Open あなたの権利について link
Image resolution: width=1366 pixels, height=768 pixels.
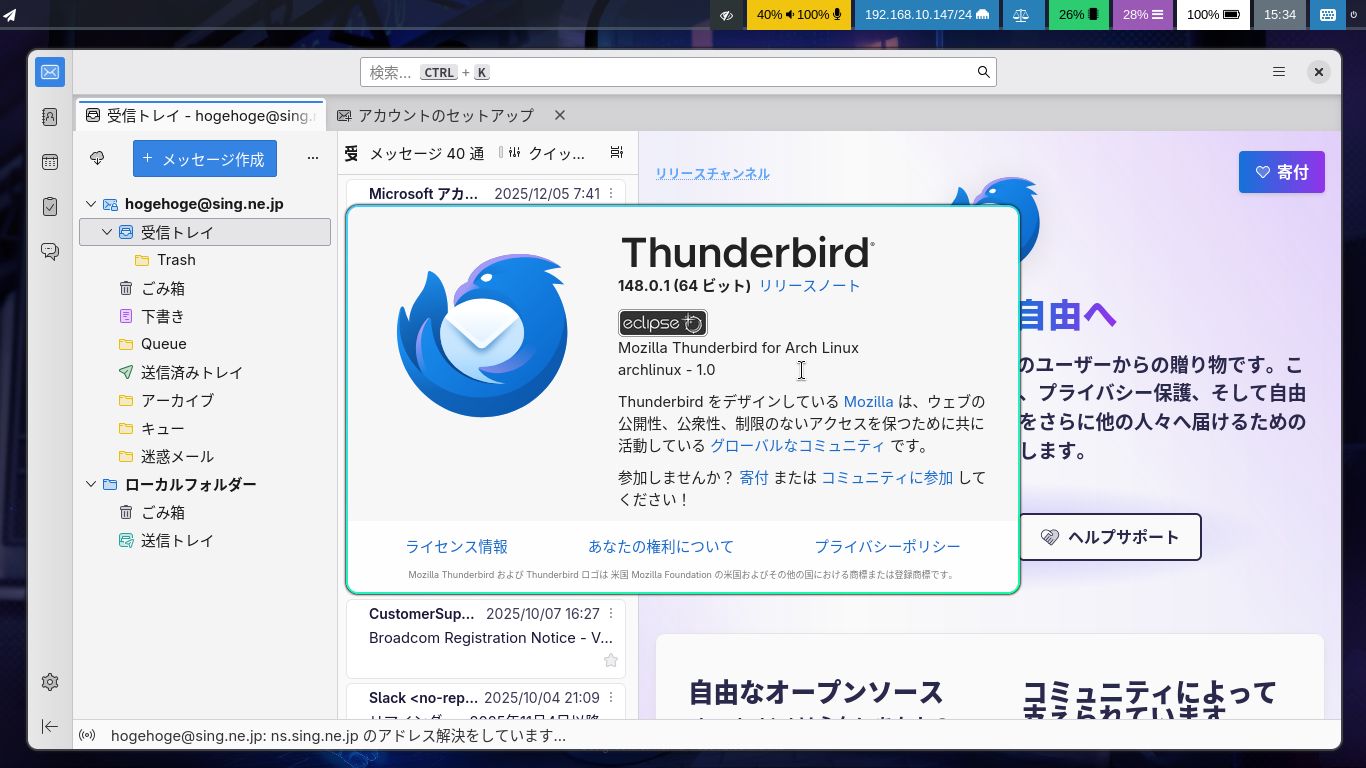tap(661, 547)
